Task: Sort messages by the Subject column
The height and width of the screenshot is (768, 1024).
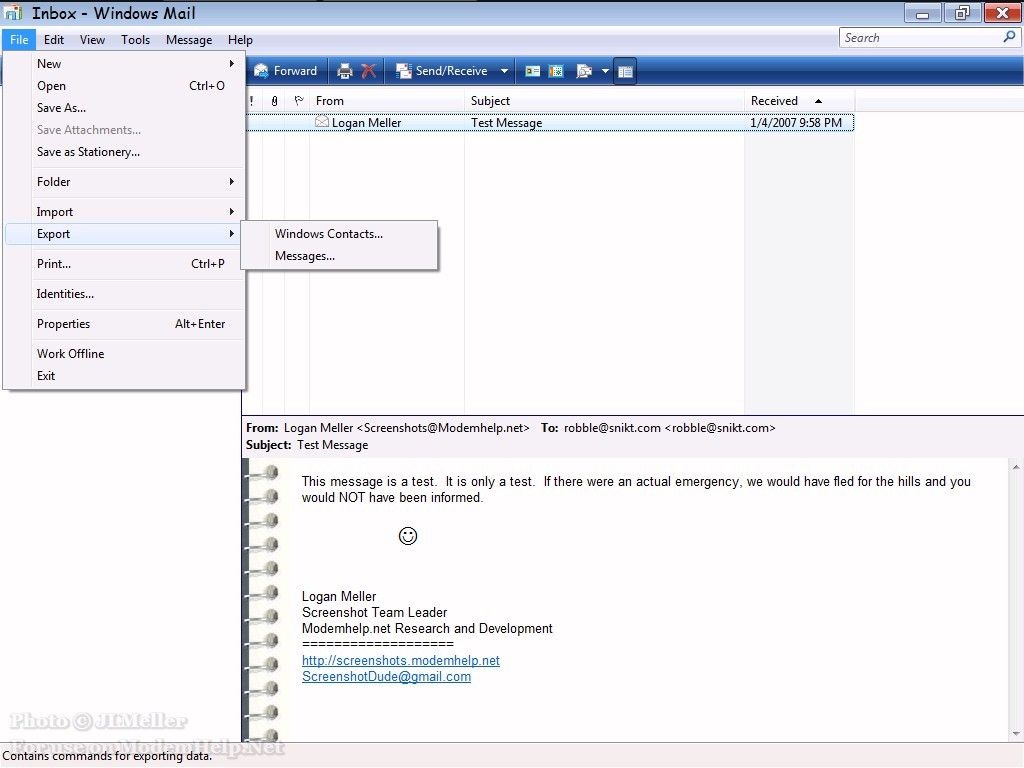Action: pyautogui.click(x=604, y=101)
